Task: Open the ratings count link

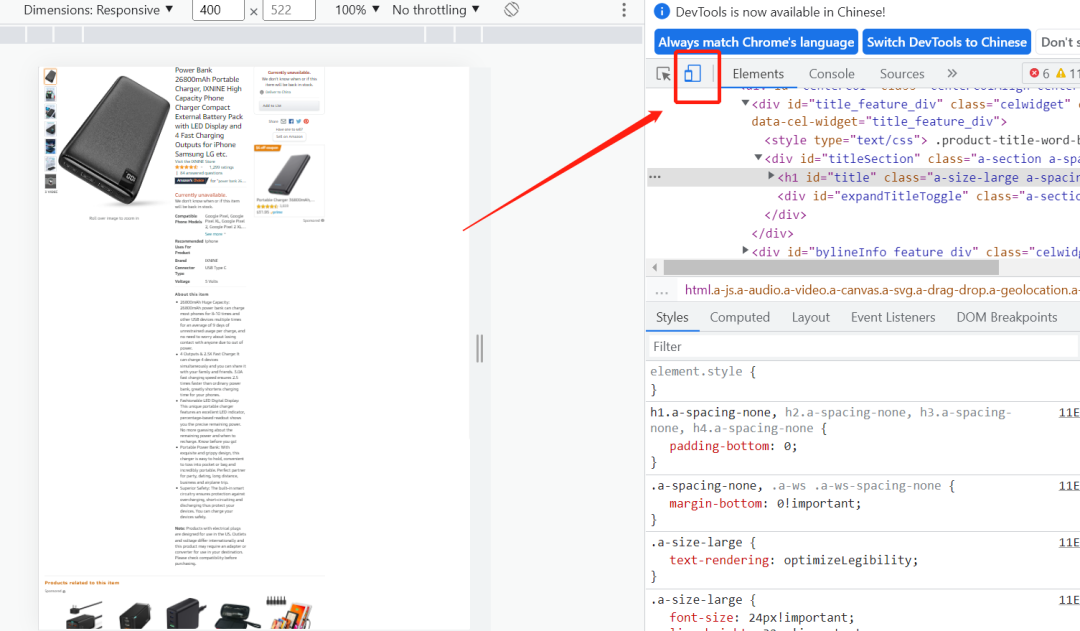Action: pyautogui.click(x=221, y=167)
